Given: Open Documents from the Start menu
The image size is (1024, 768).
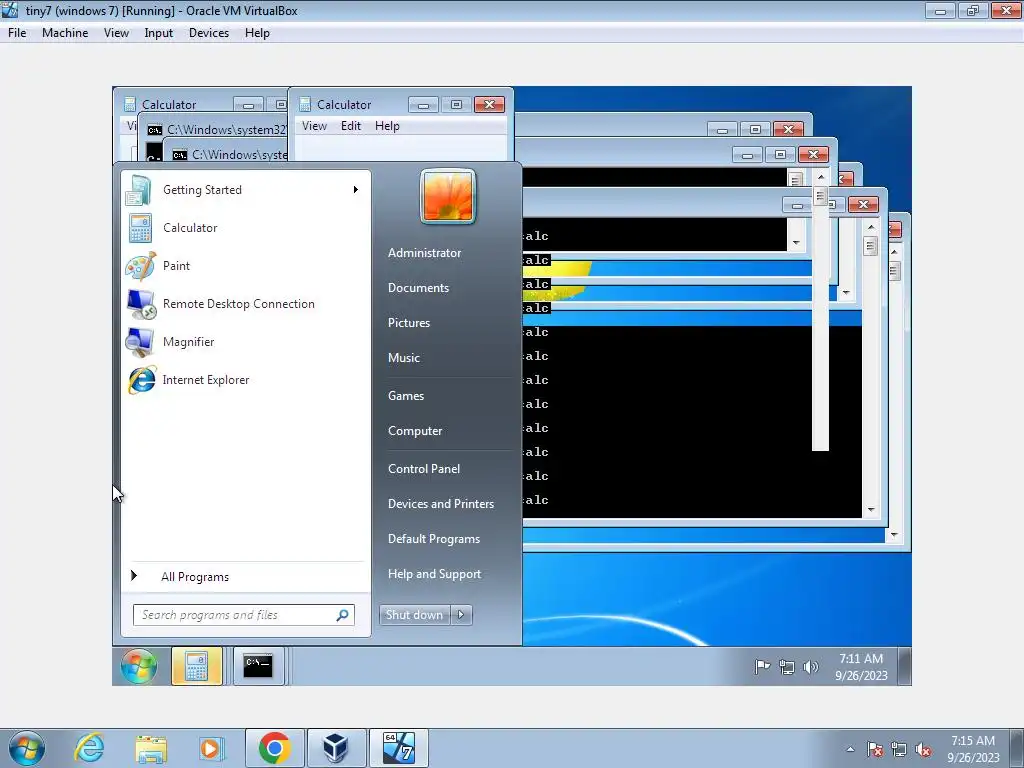Looking at the screenshot, I should 419,288.
